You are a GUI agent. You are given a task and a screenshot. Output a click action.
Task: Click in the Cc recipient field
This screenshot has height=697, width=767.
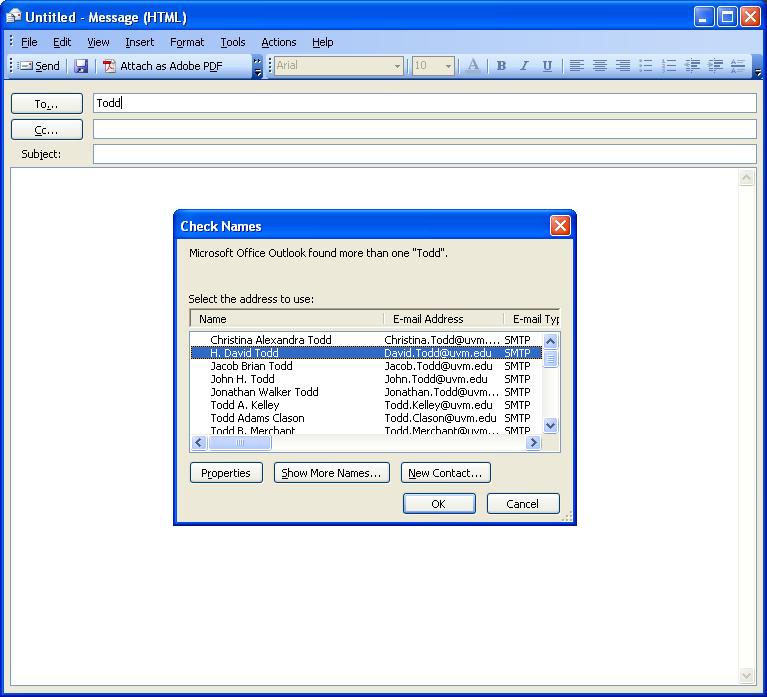tap(425, 129)
